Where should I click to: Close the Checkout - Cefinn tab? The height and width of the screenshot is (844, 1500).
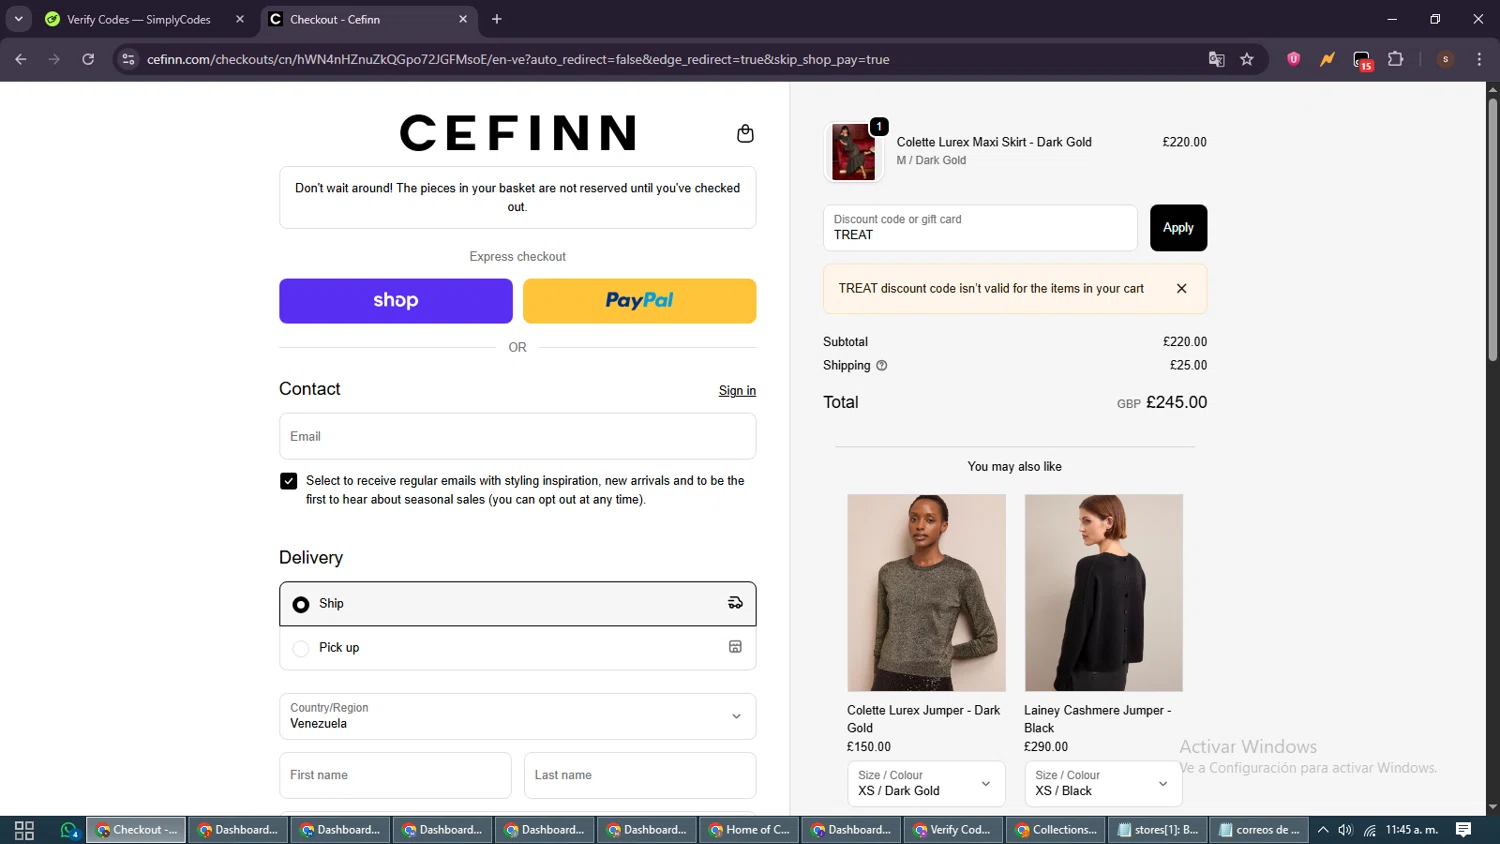pyautogui.click(x=463, y=19)
